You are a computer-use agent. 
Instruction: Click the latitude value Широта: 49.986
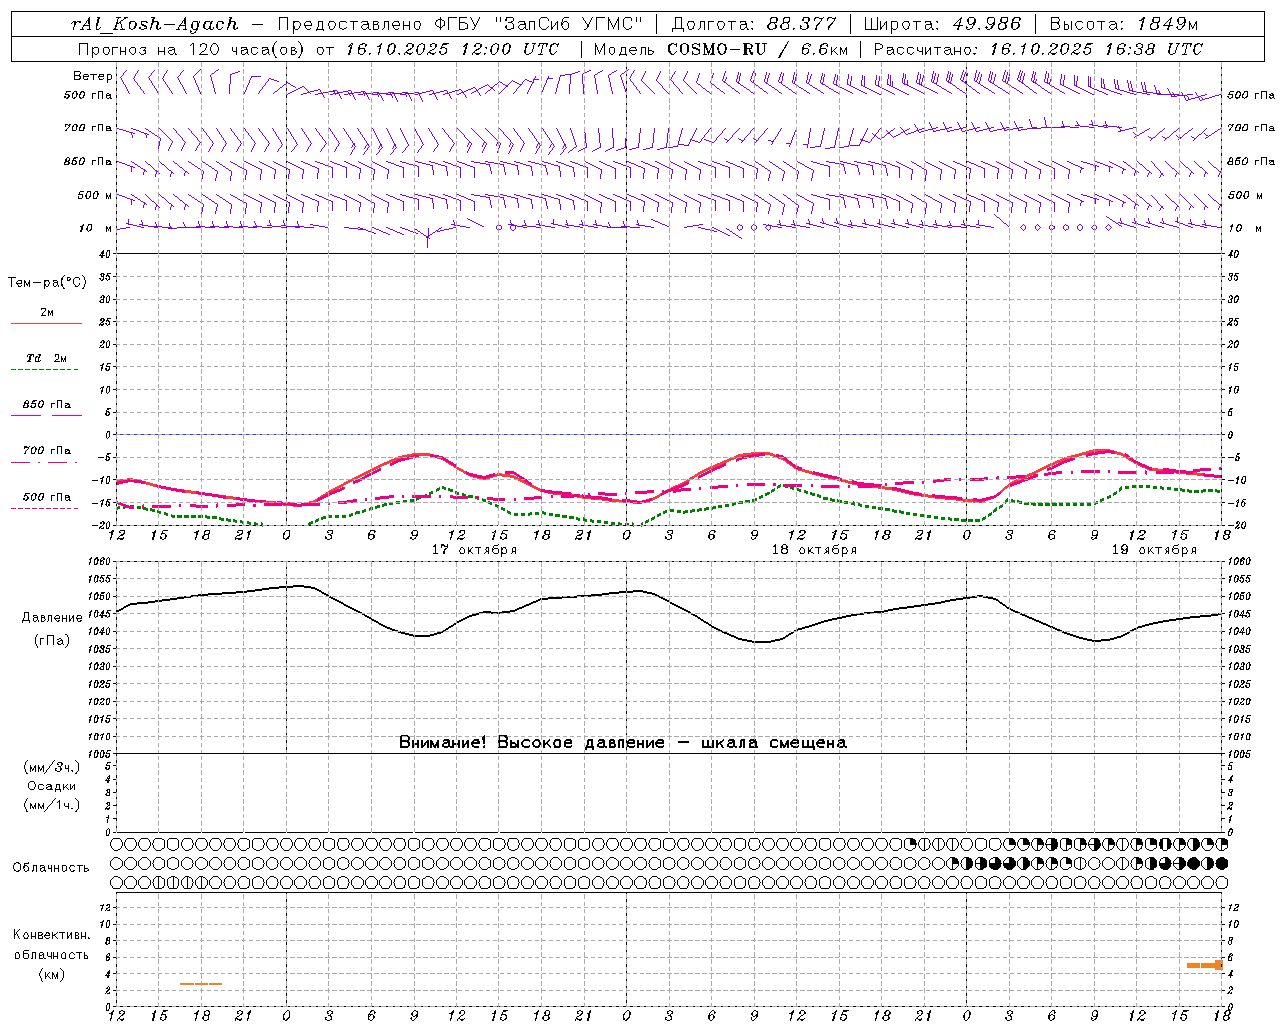pos(942,24)
